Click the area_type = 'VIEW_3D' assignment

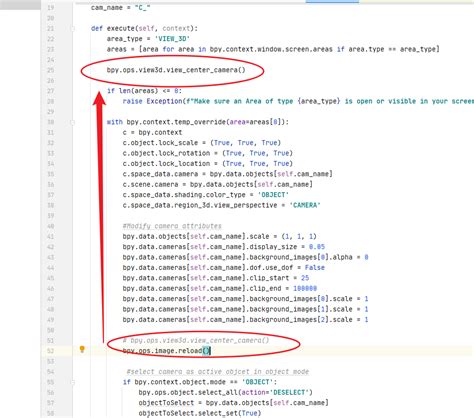coord(148,39)
